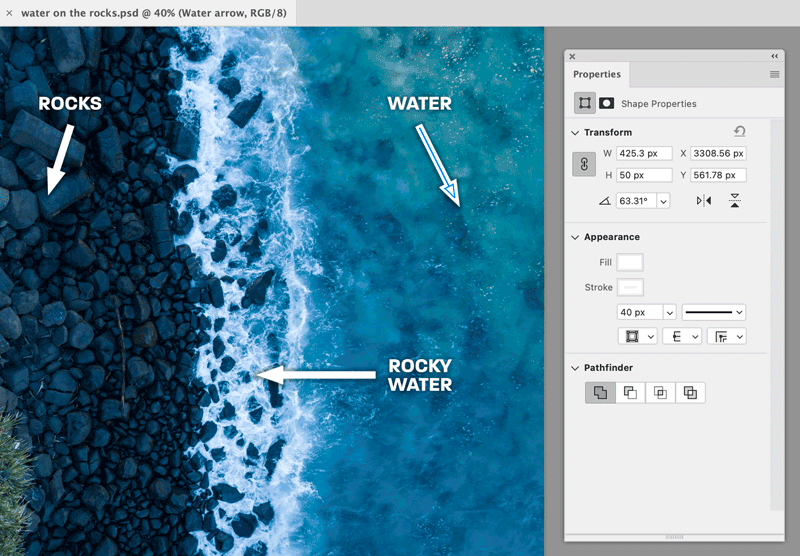This screenshot has height=556, width=800.
Task: Edit the Y position field
Action: 718,175
